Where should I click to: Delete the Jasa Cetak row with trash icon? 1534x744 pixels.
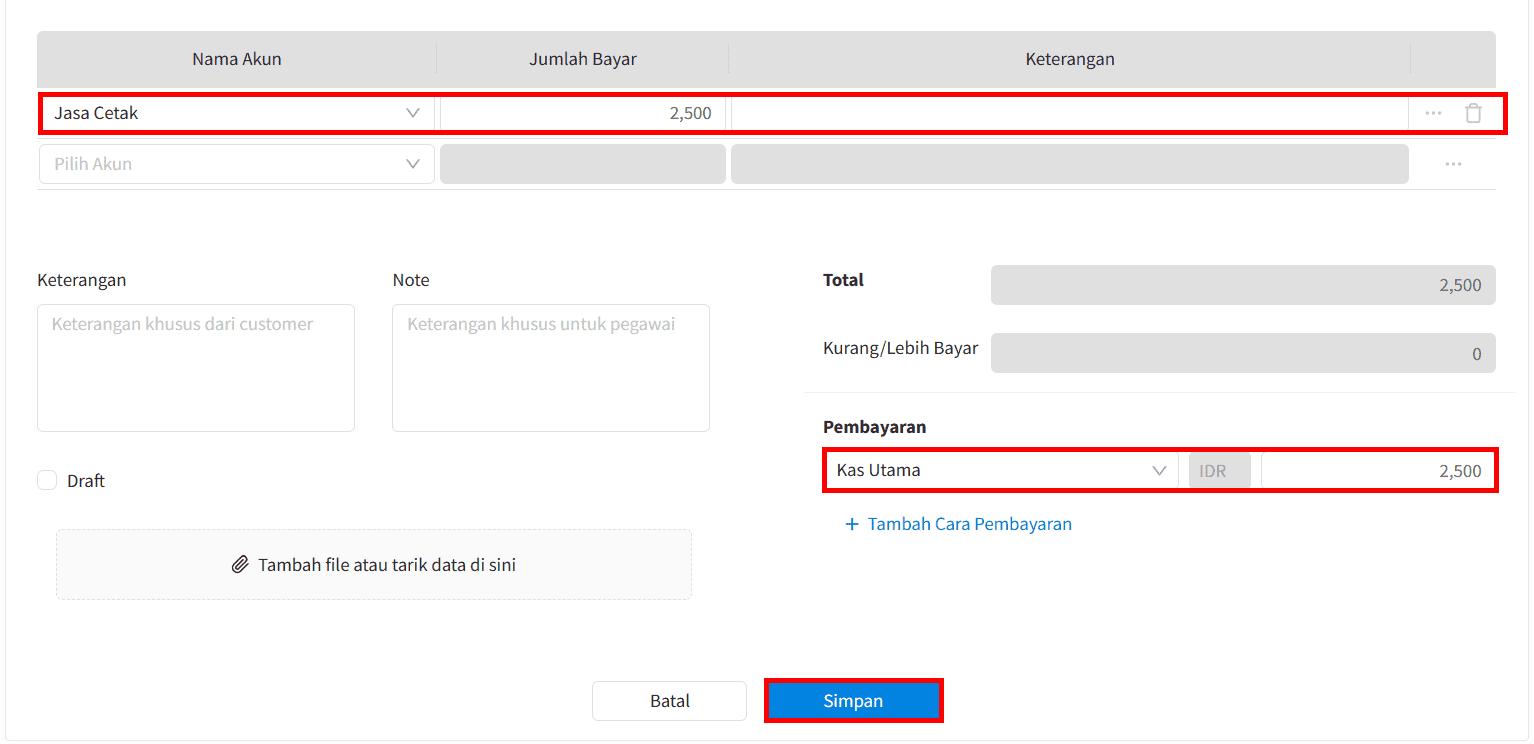coord(1473,113)
